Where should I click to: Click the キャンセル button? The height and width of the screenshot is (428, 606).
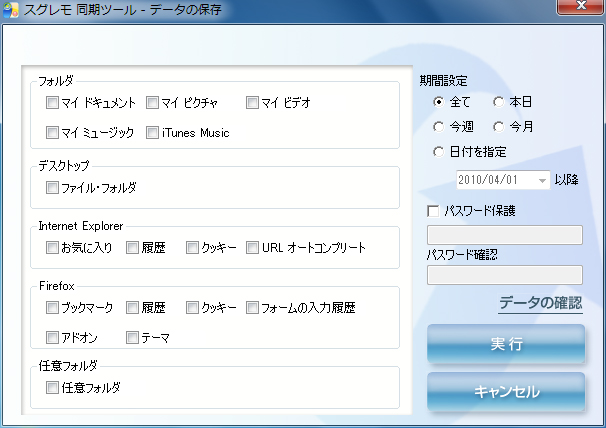[x=506, y=392]
